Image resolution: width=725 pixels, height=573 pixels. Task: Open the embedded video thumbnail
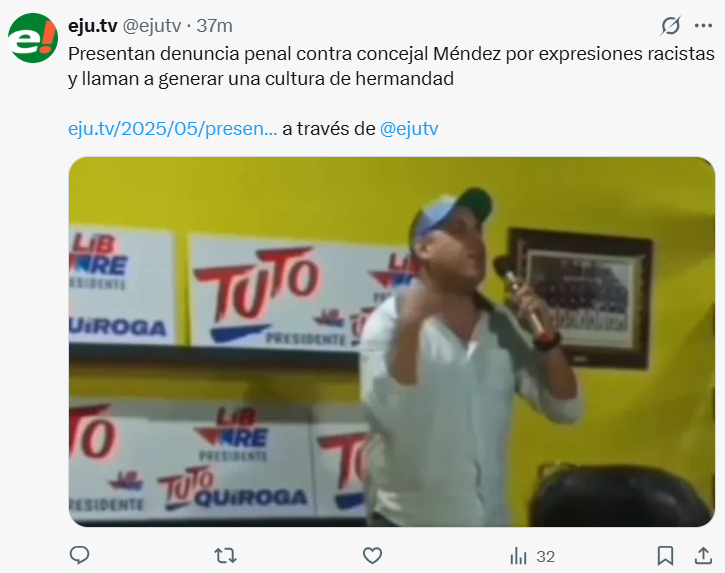tap(392, 342)
